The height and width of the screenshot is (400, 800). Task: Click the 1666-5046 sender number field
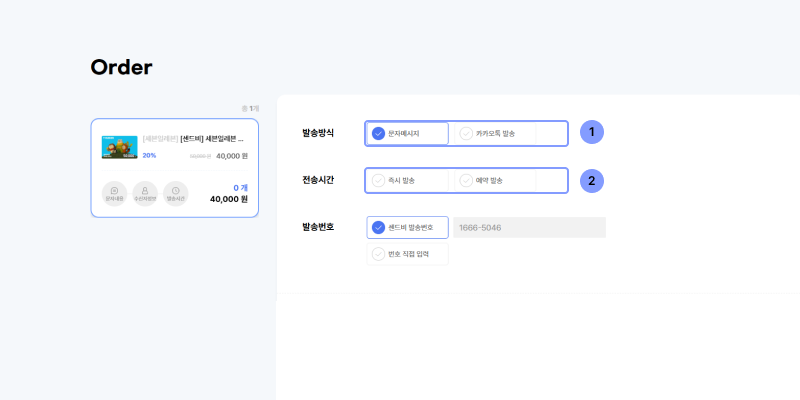(529, 228)
